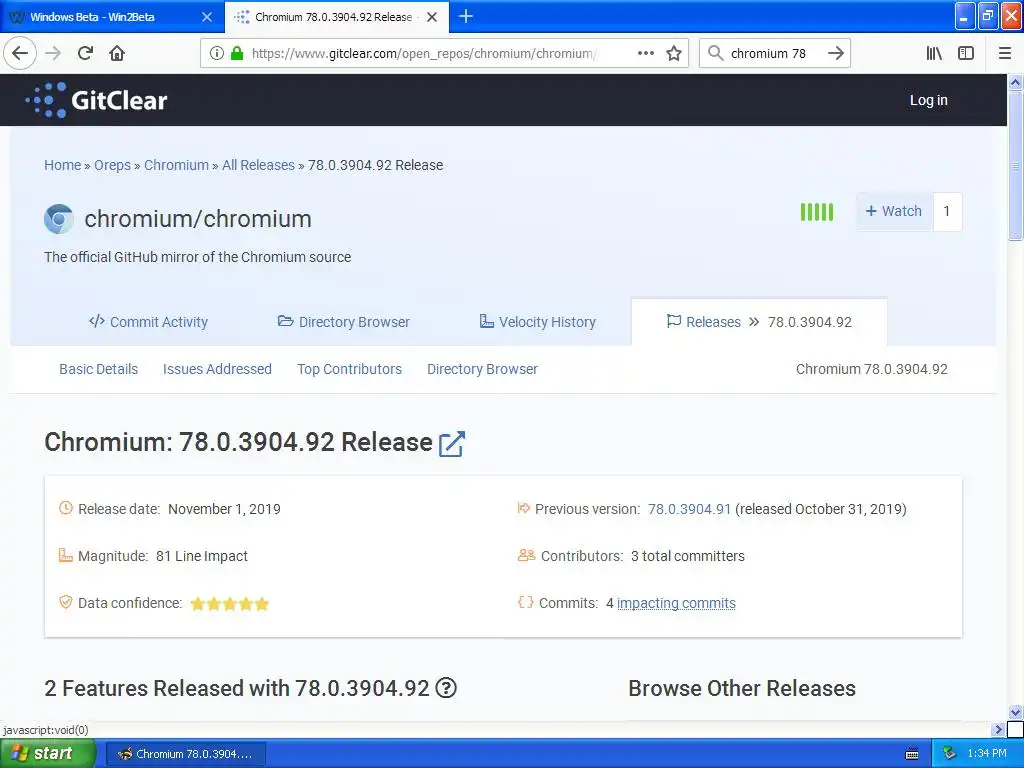Toggle the sidebar view icon
Screen dimensions: 1024x768
(966, 53)
